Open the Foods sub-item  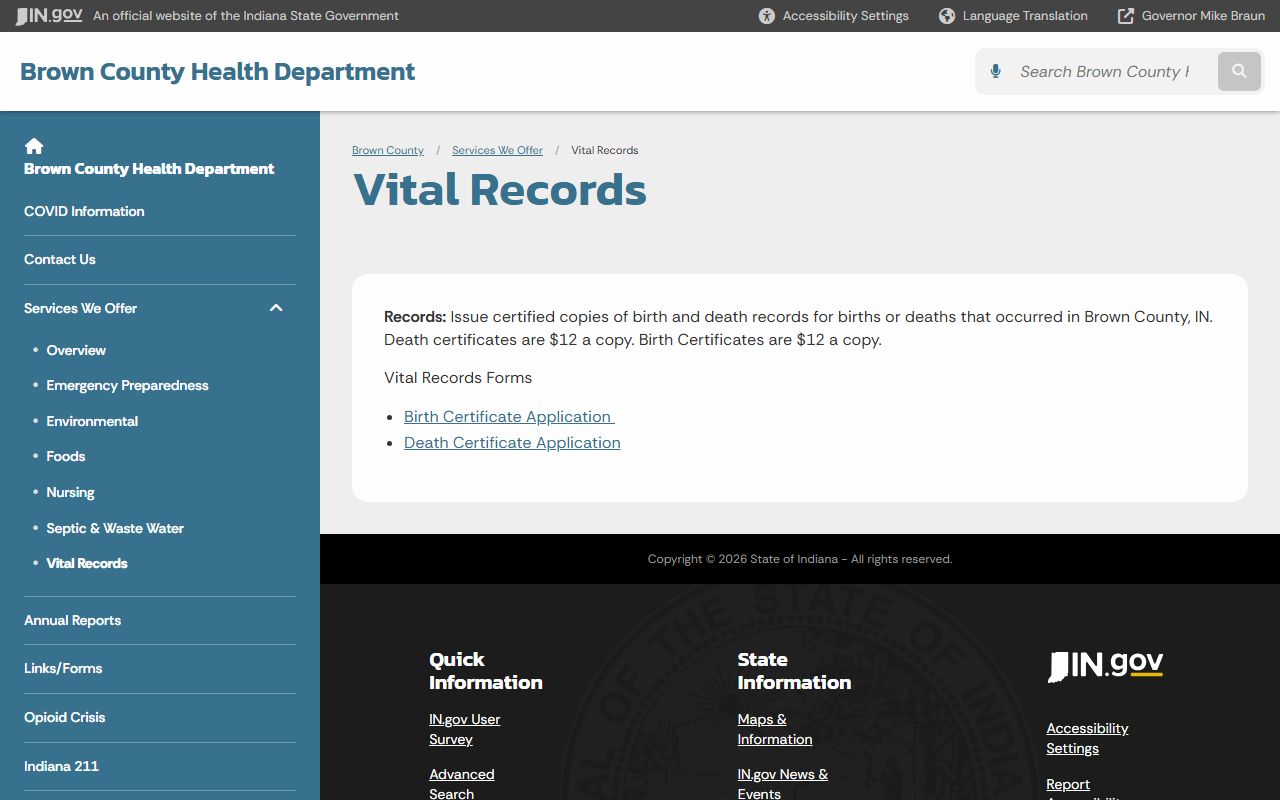tap(66, 456)
